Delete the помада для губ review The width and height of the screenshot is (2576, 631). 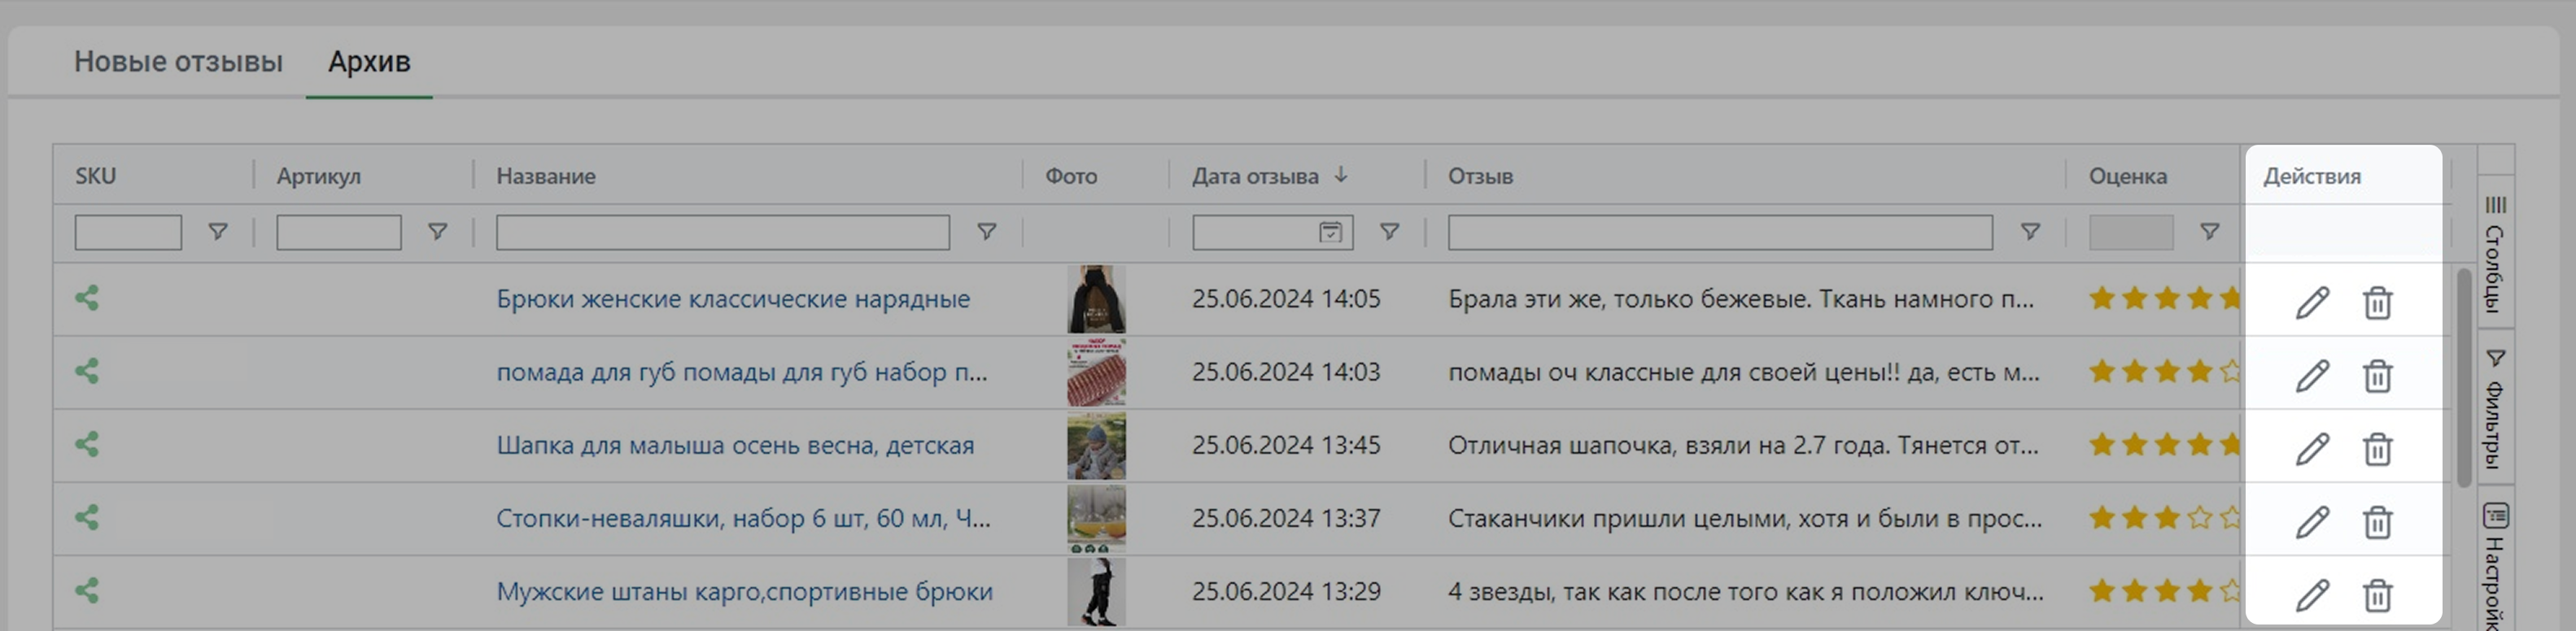click(2377, 376)
